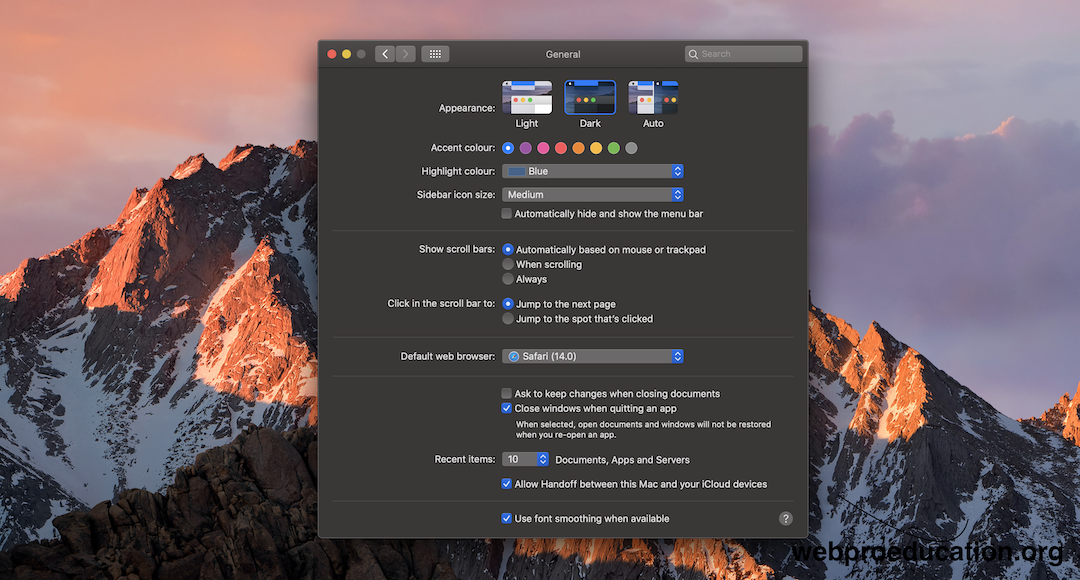Choose the orange accent colour
The height and width of the screenshot is (580, 1080).
tap(578, 148)
